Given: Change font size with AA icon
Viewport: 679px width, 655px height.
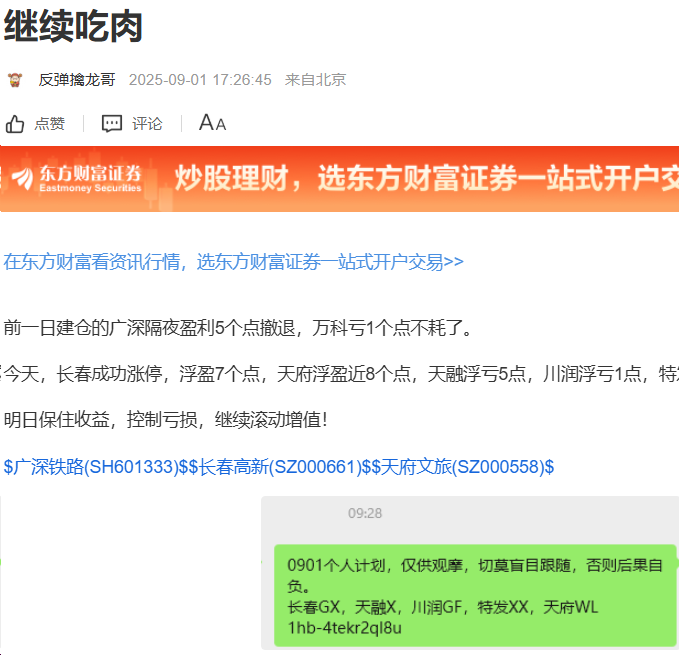Looking at the screenshot, I should pos(212,123).
